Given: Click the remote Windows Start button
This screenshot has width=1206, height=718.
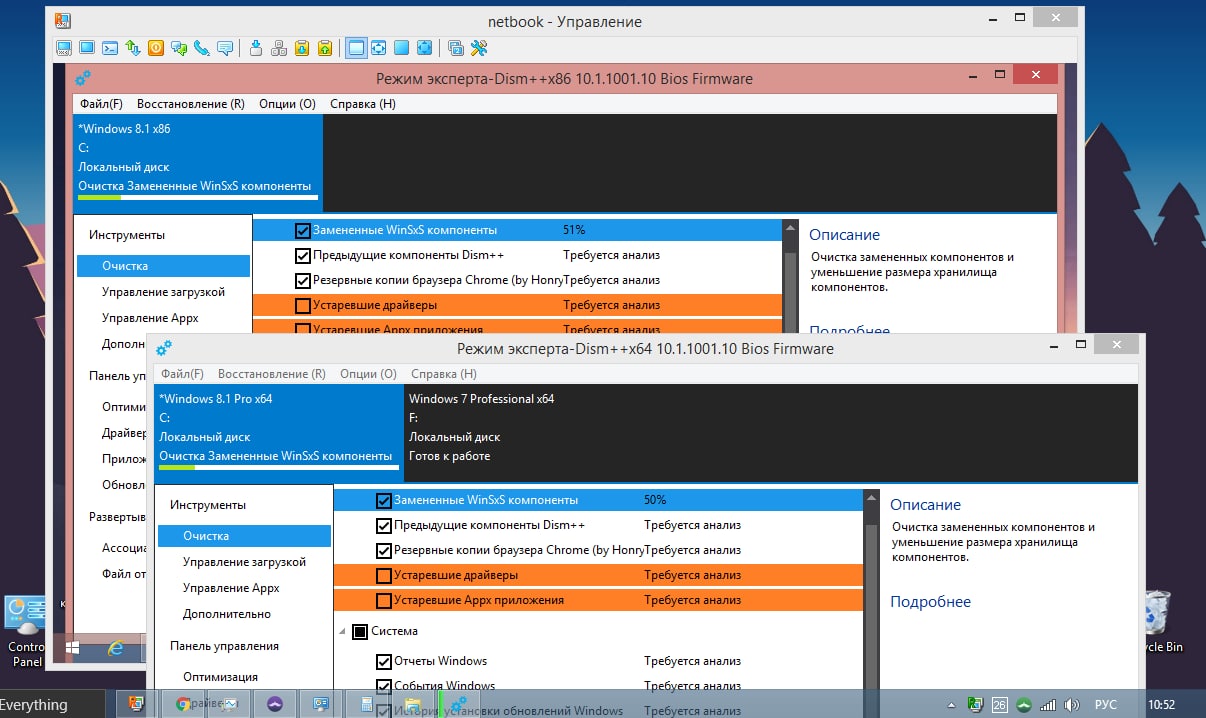Looking at the screenshot, I should (73, 648).
